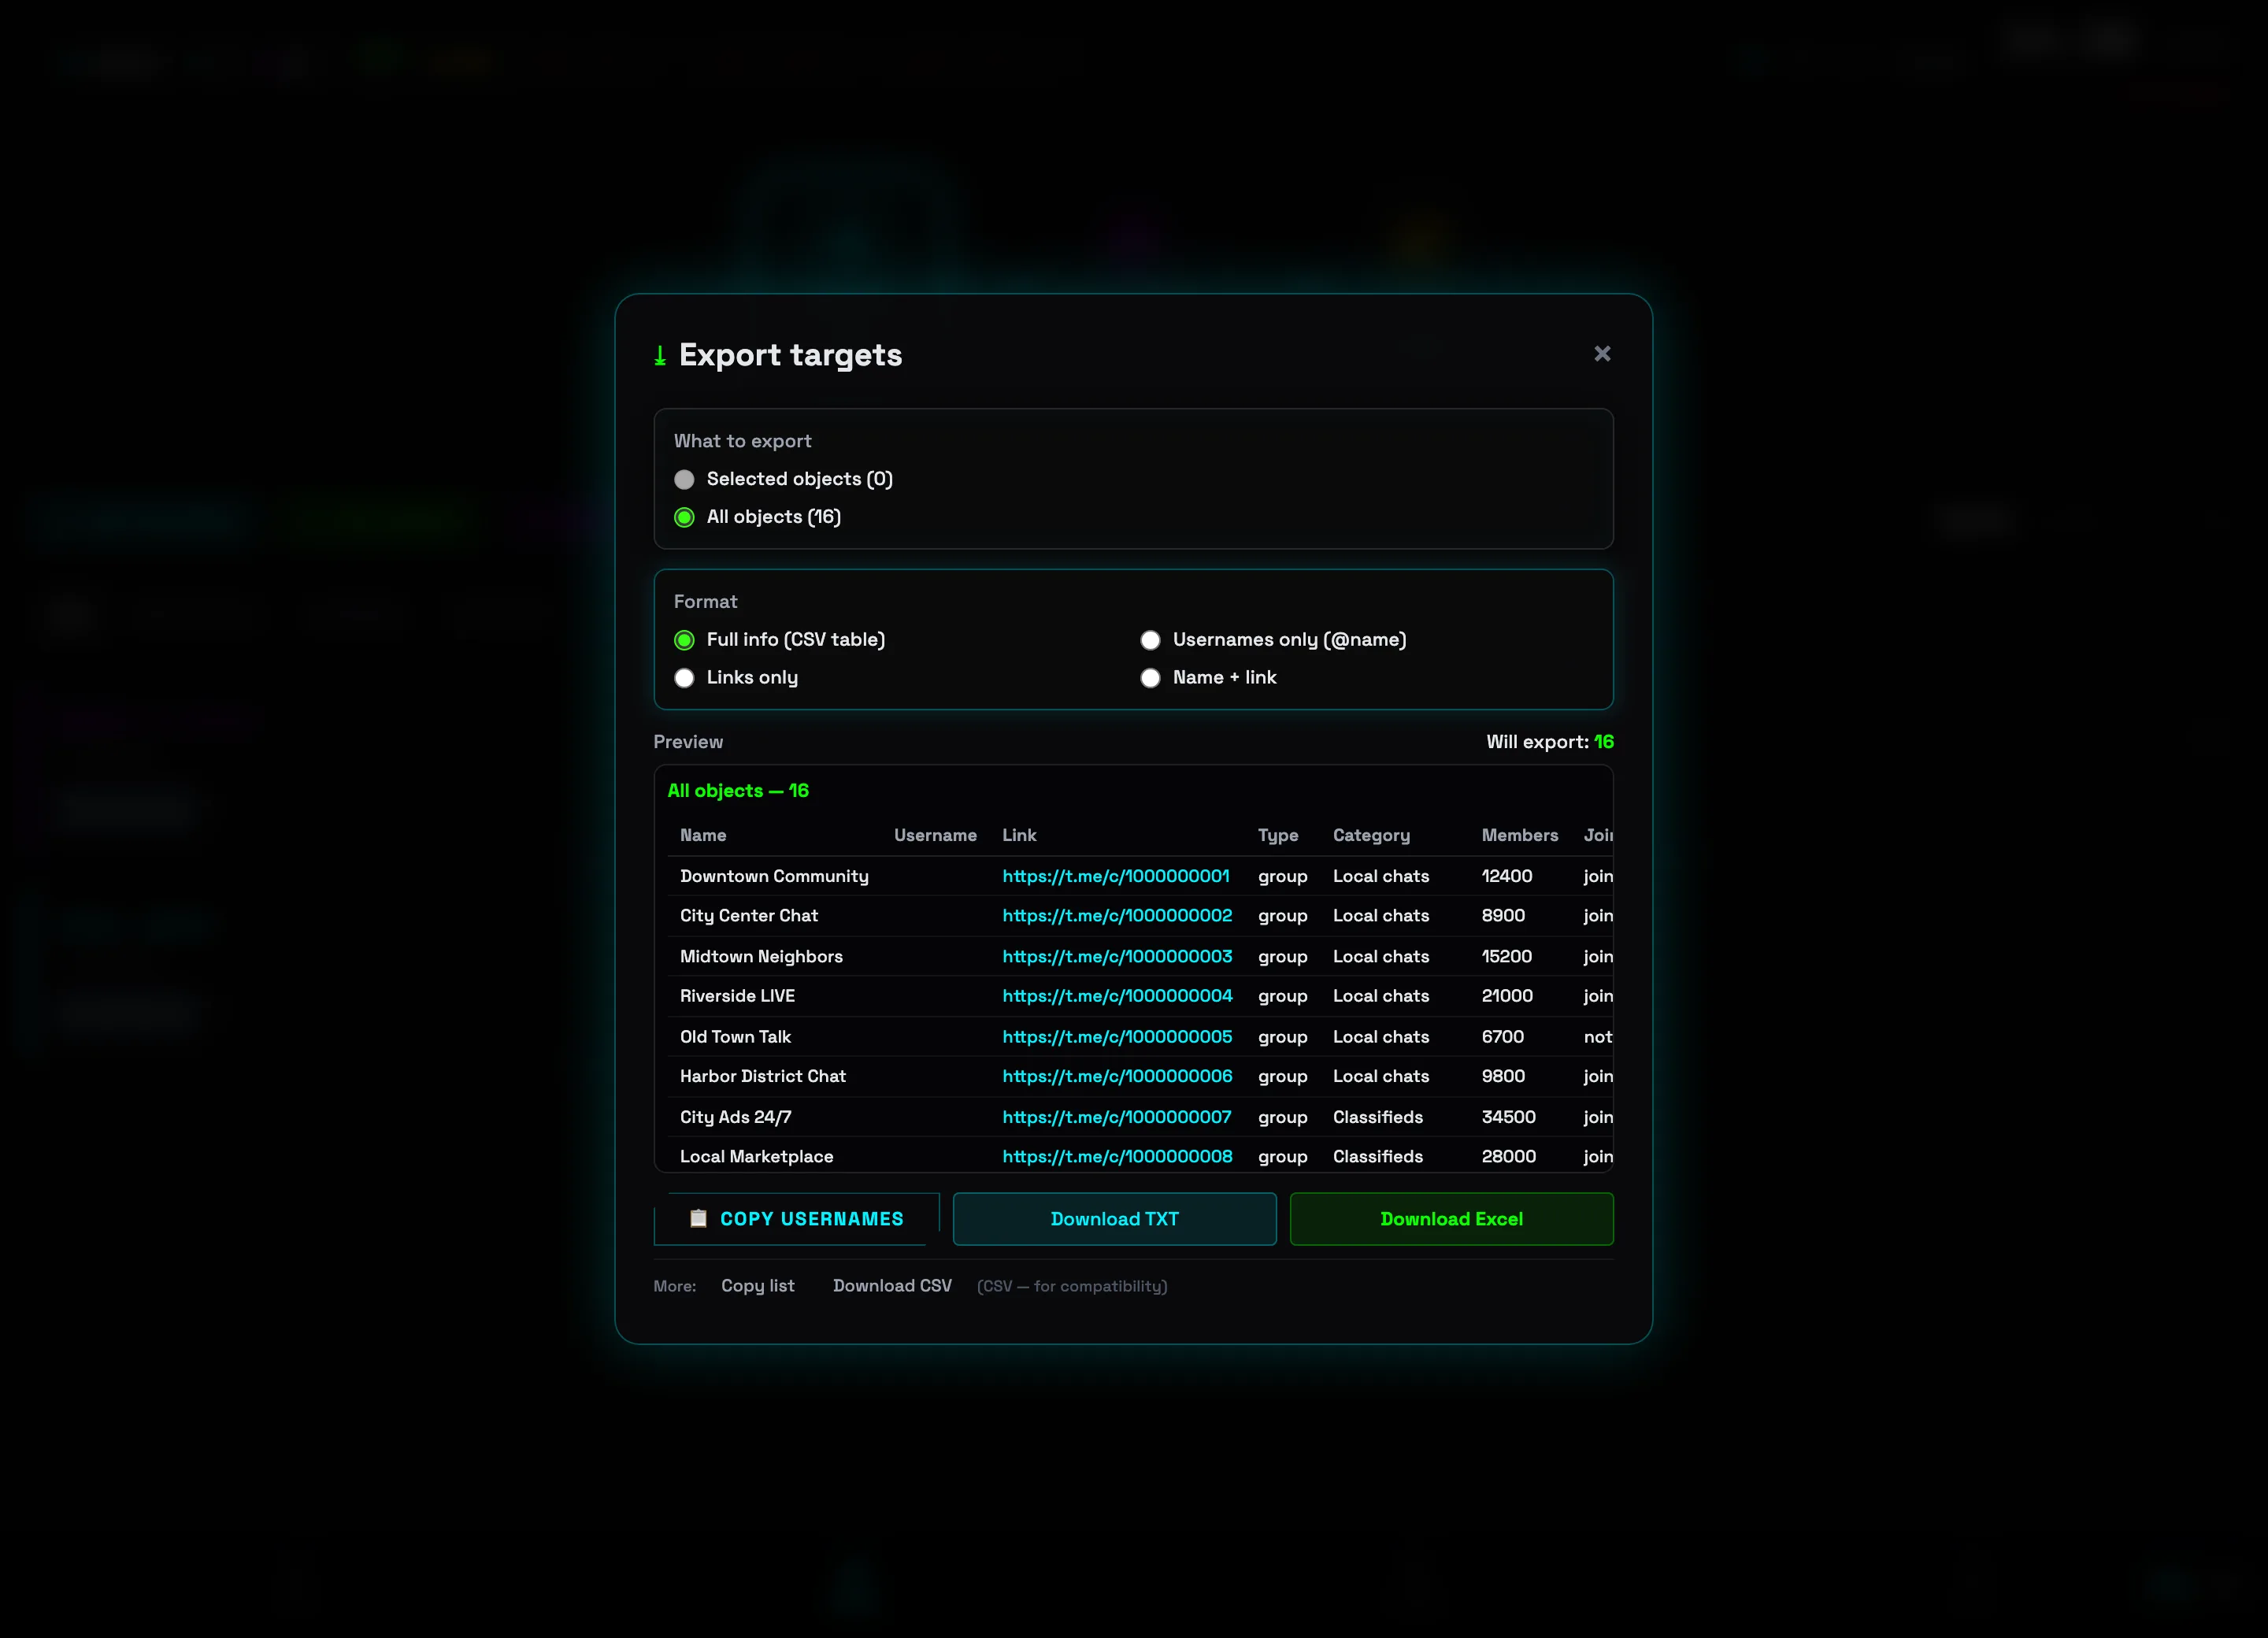
Task: Click the City Center Chat name cell
Action: [748, 916]
